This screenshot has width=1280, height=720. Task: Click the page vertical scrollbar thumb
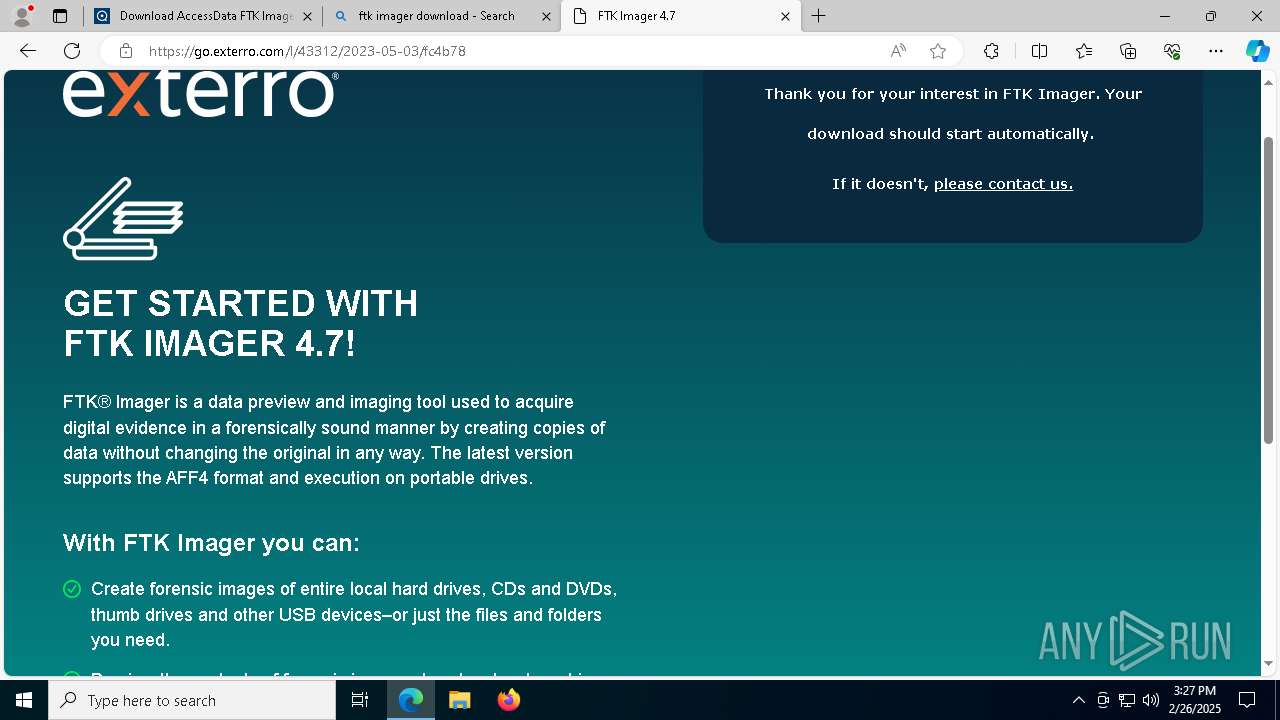click(x=1268, y=290)
